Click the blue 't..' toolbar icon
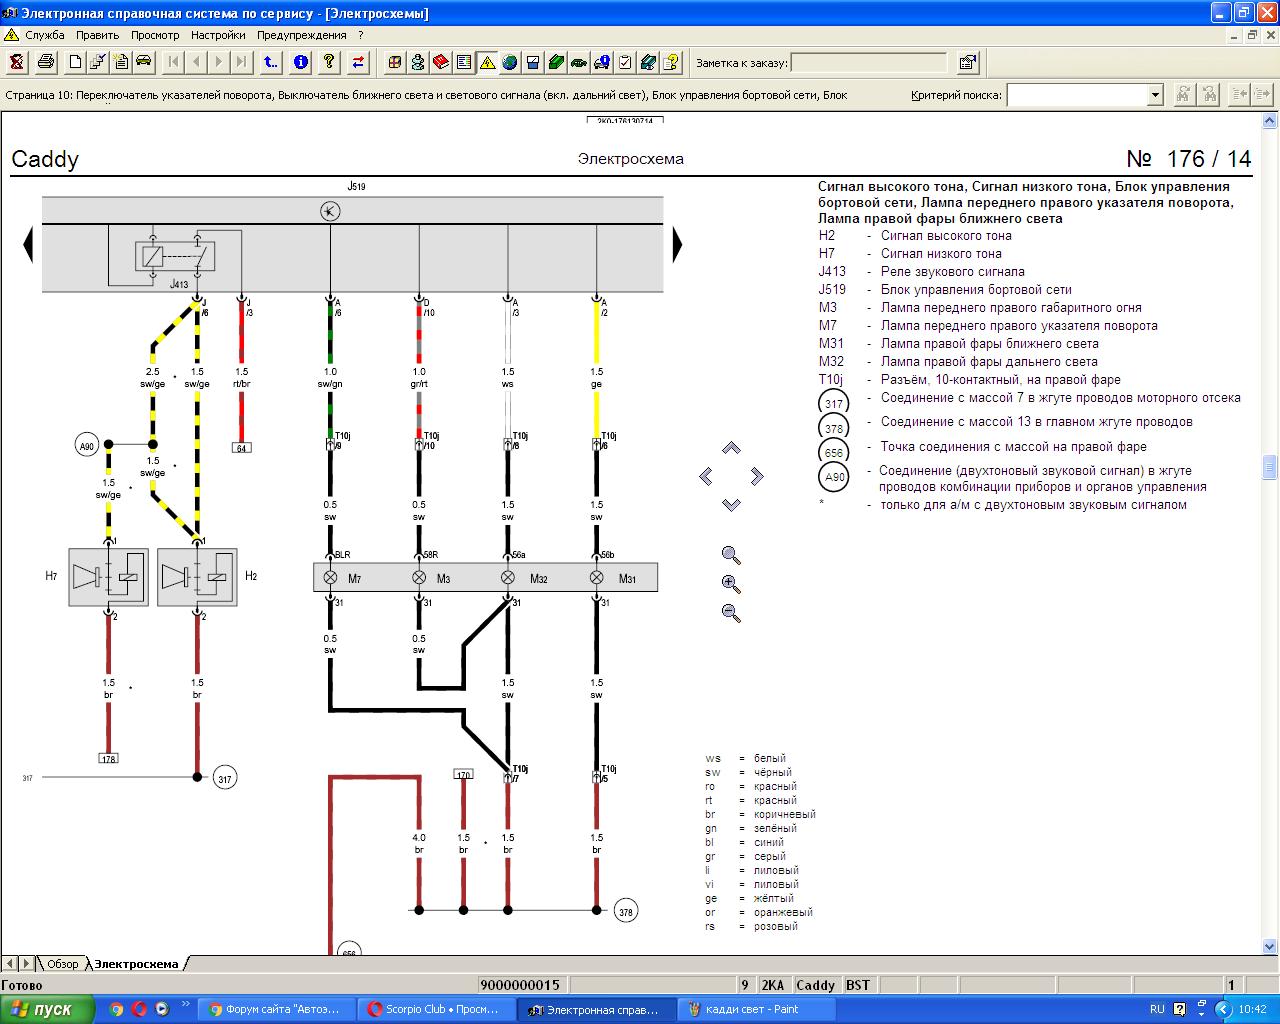 [271, 62]
